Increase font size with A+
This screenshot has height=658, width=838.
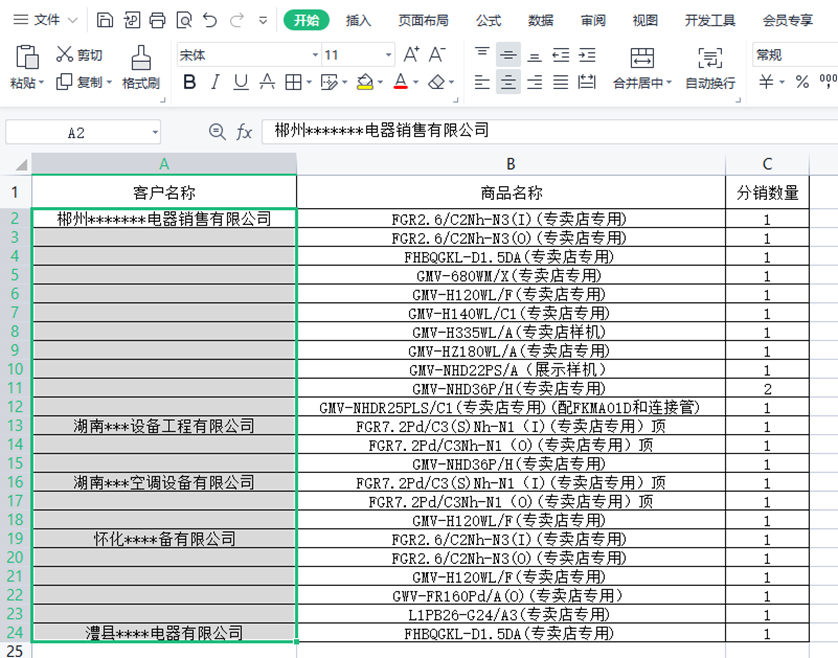tap(411, 55)
